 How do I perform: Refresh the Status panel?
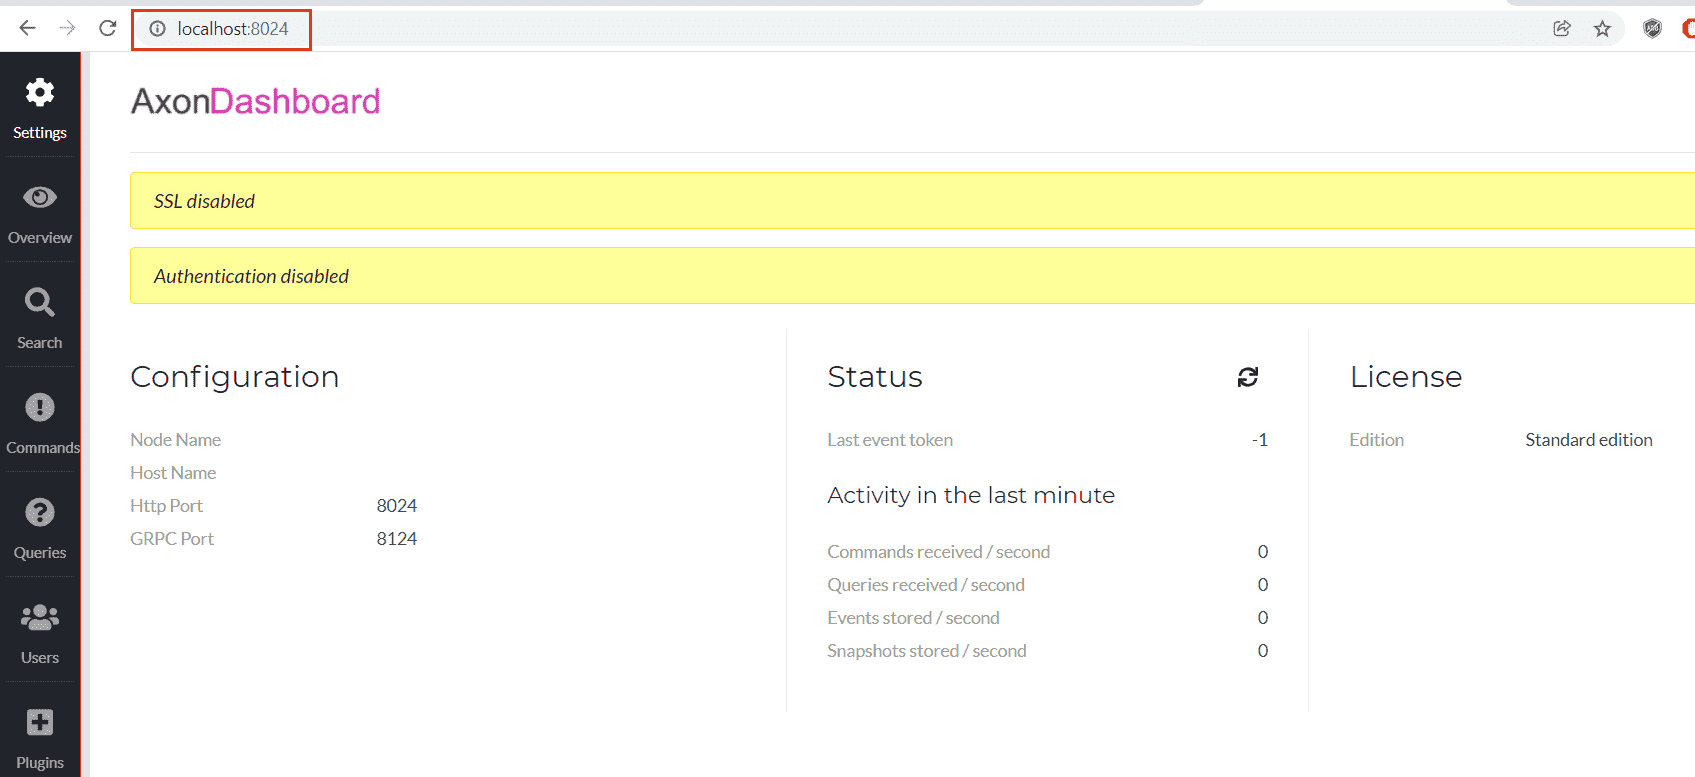point(1248,377)
